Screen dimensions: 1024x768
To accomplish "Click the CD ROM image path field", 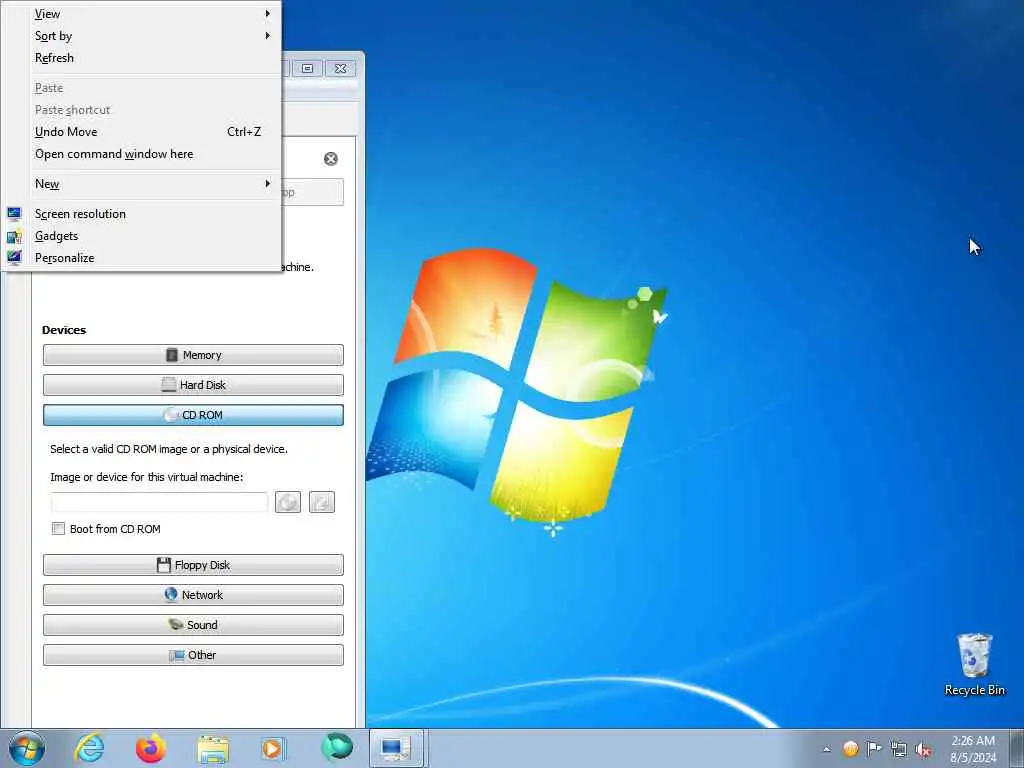I will [x=159, y=502].
